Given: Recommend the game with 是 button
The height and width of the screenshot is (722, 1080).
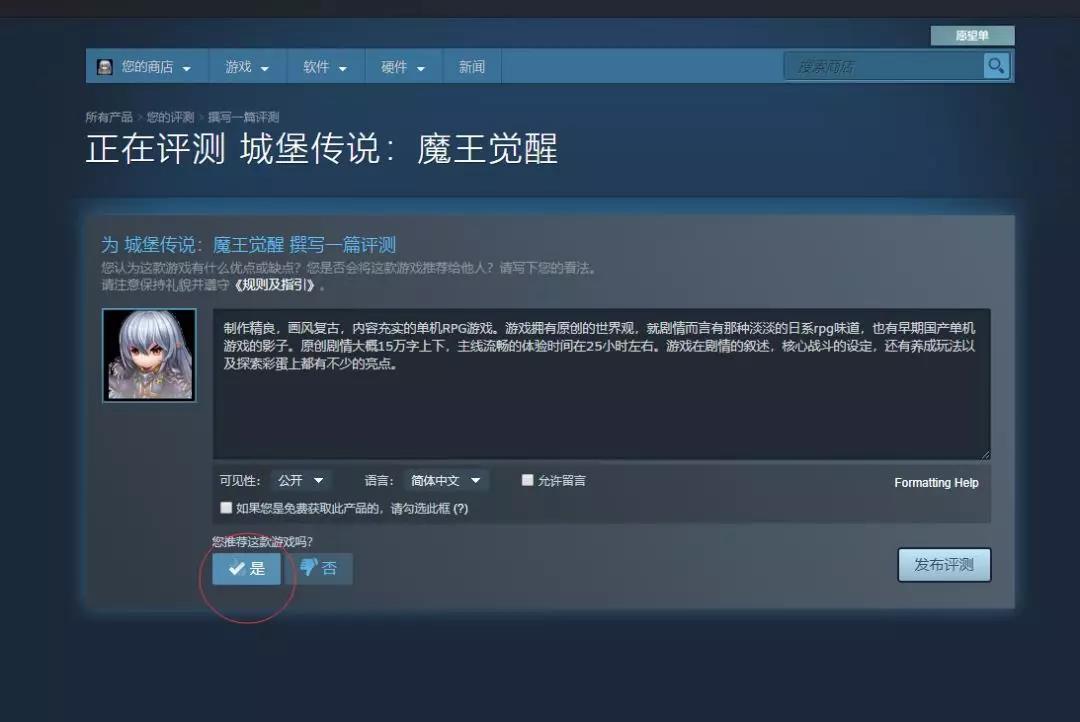Looking at the screenshot, I should 247,568.
